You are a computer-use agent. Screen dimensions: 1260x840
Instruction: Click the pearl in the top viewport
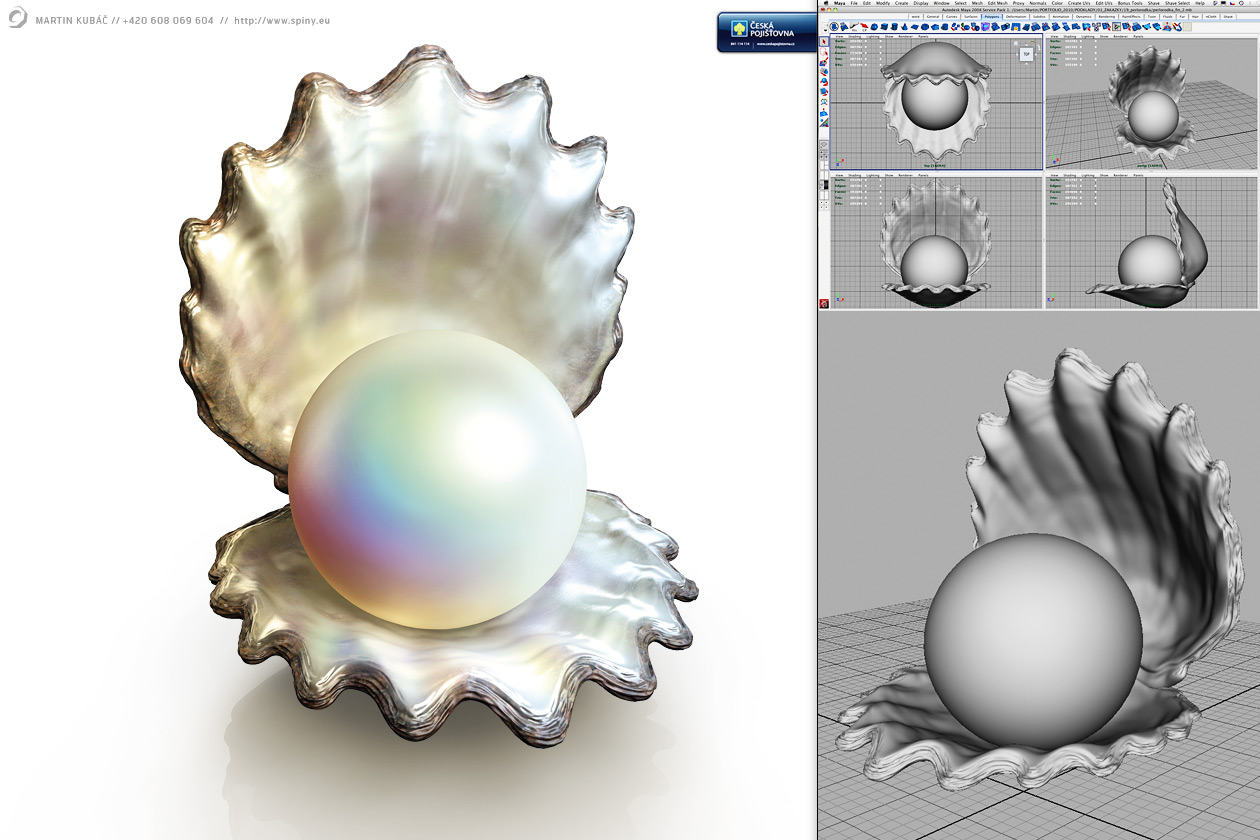pos(935,102)
